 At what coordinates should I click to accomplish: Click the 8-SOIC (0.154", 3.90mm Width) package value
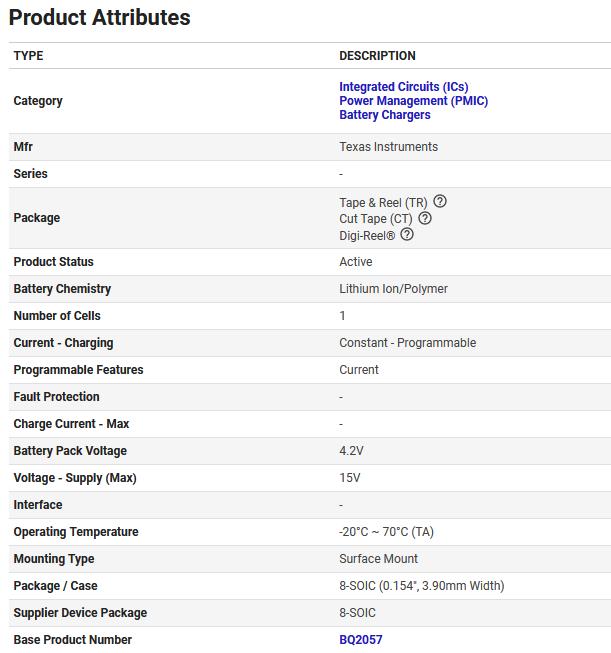pos(421,586)
